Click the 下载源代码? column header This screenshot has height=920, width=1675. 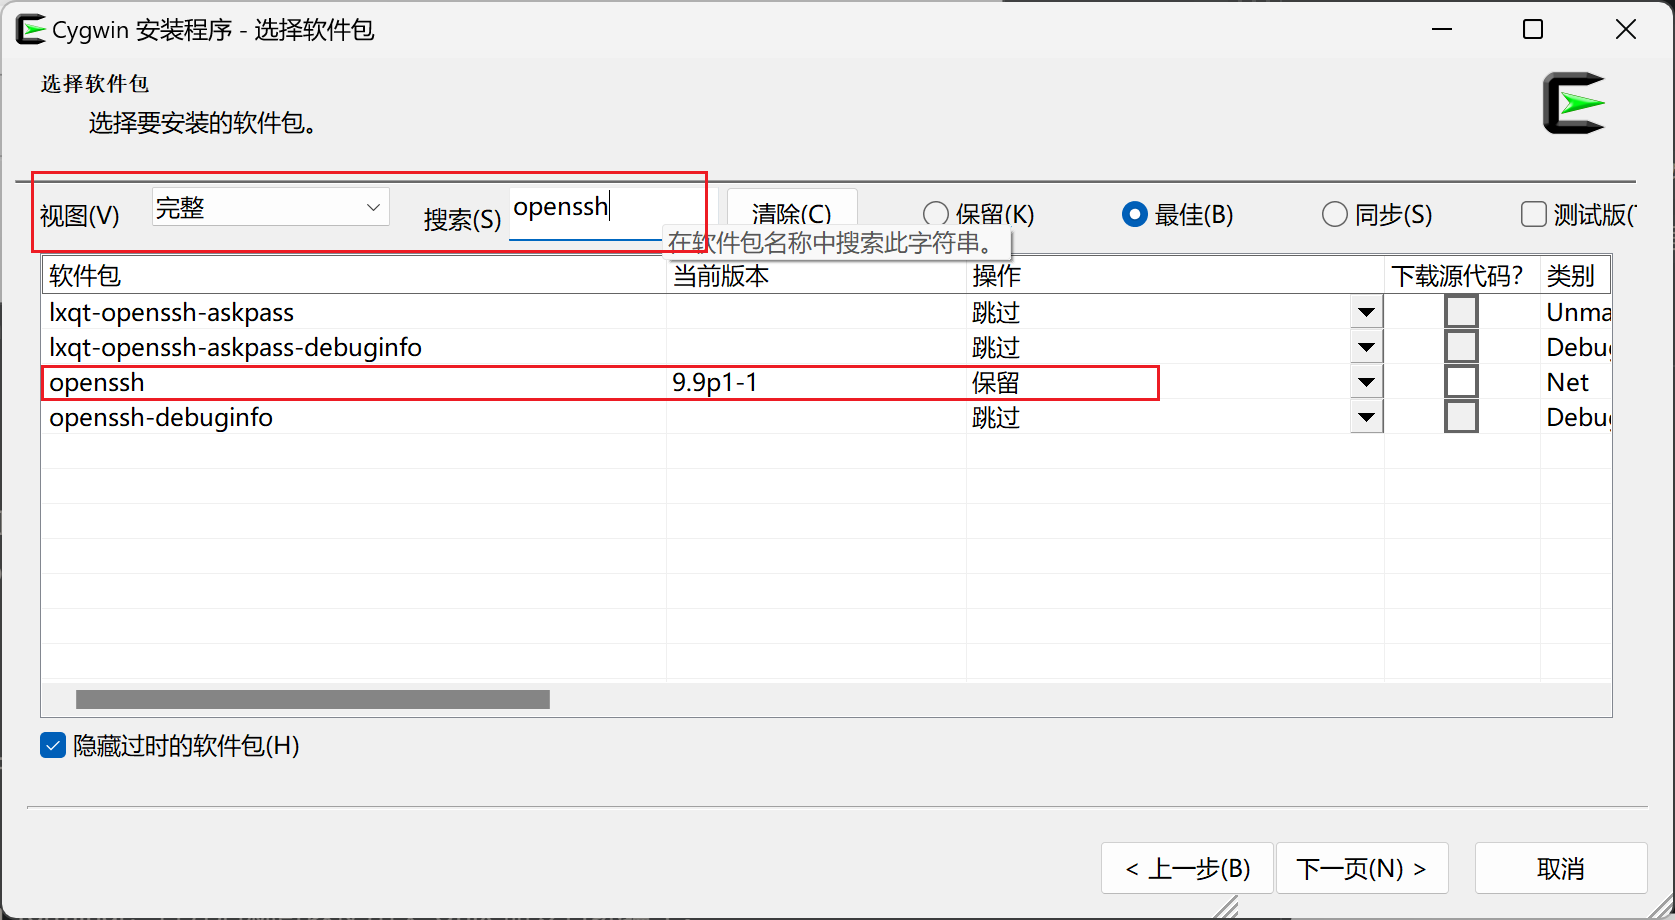1462,276
